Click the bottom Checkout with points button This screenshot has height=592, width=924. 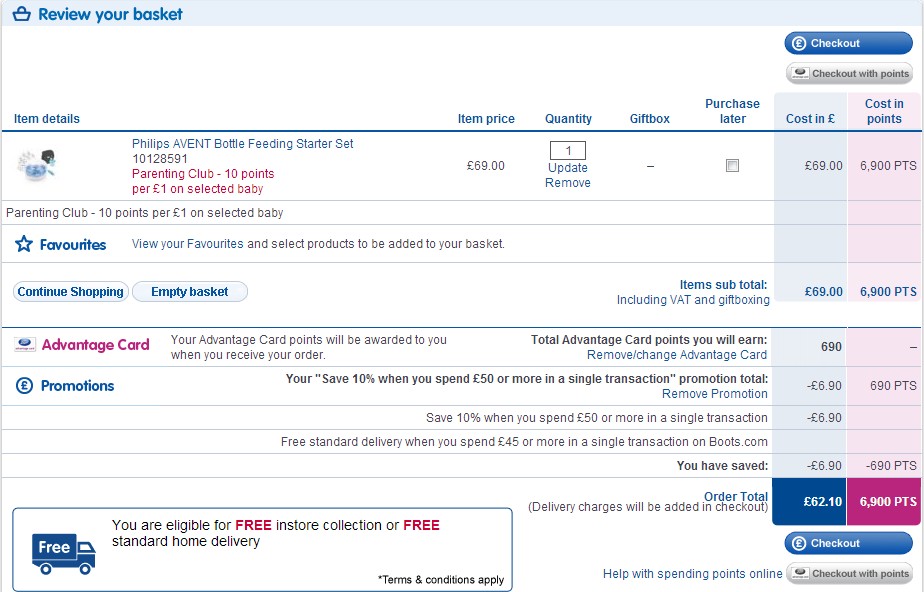point(849,573)
